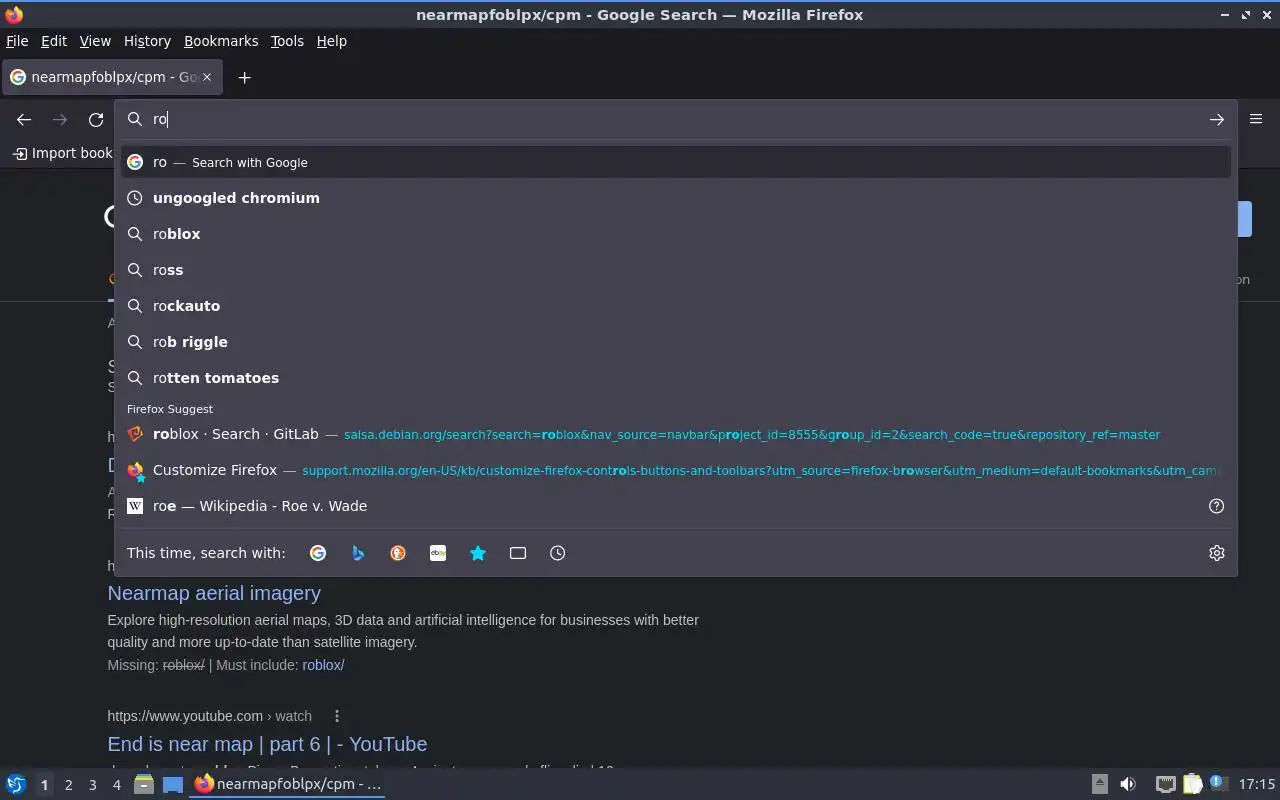Close the nearmapfoblpx/cpm tab
The height and width of the screenshot is (800, 1280).
coord(207,77)
